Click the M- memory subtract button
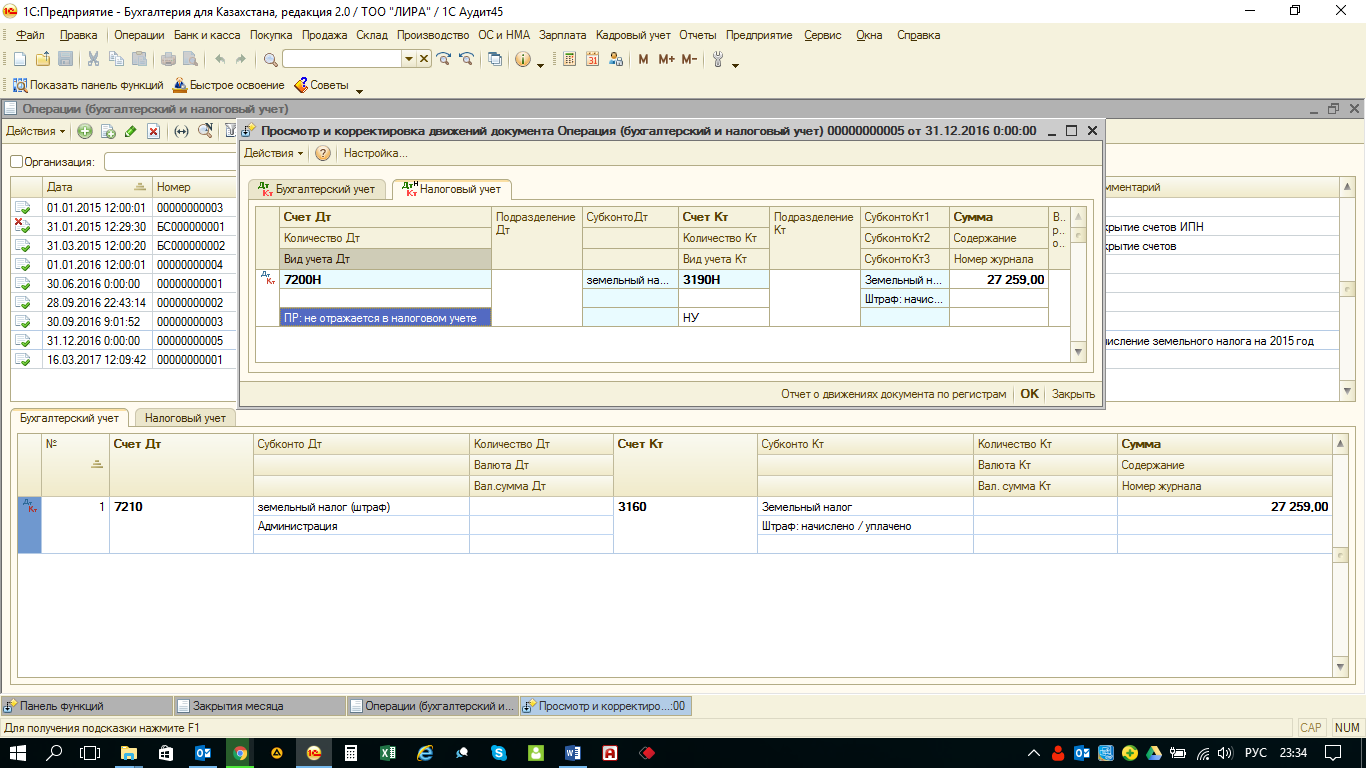Screen dimensions: 1366x768 [x=689, y=59]
